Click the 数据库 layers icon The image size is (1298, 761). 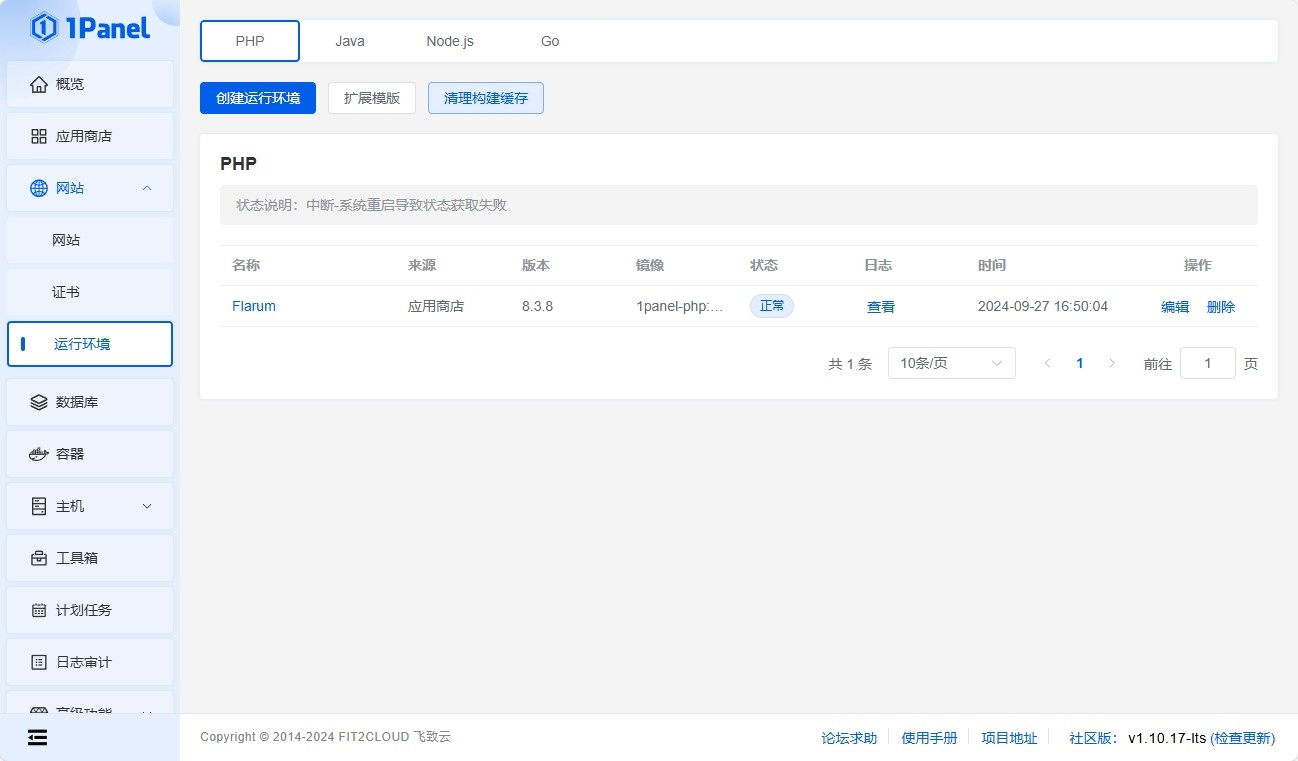[39, 402]
